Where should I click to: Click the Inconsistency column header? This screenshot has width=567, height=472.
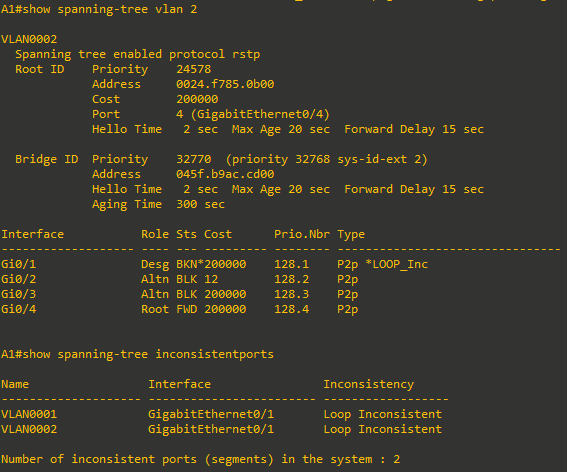coord(368,384)
